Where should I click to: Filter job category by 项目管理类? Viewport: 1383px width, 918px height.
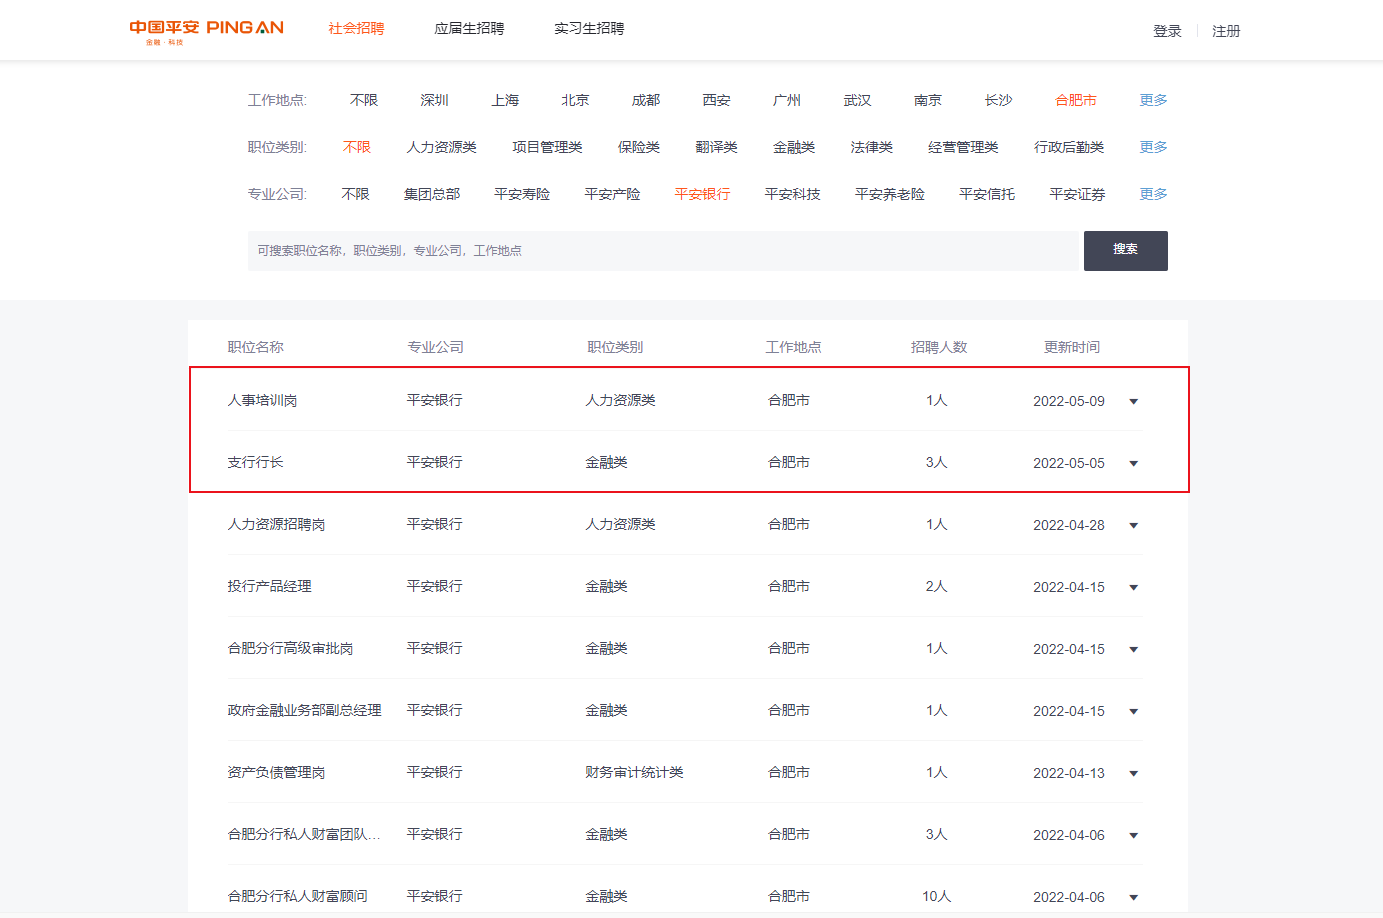[x=547, y=147]
